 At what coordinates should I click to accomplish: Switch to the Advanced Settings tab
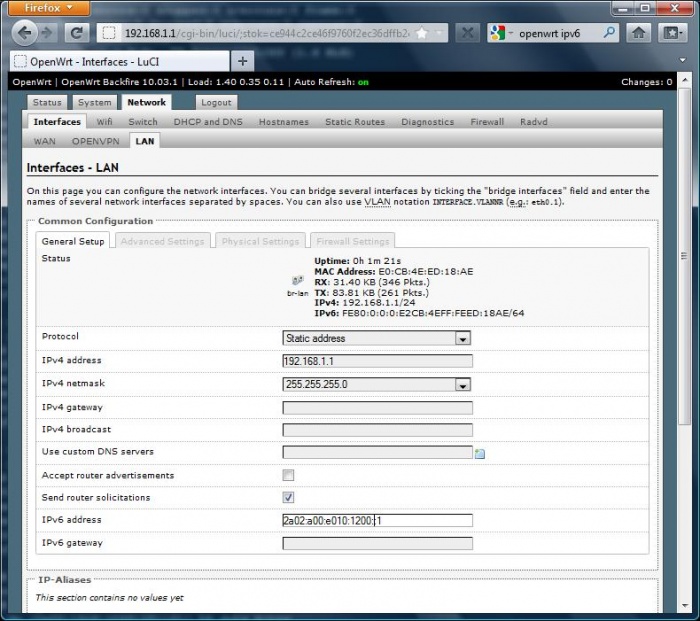[163, 241]
